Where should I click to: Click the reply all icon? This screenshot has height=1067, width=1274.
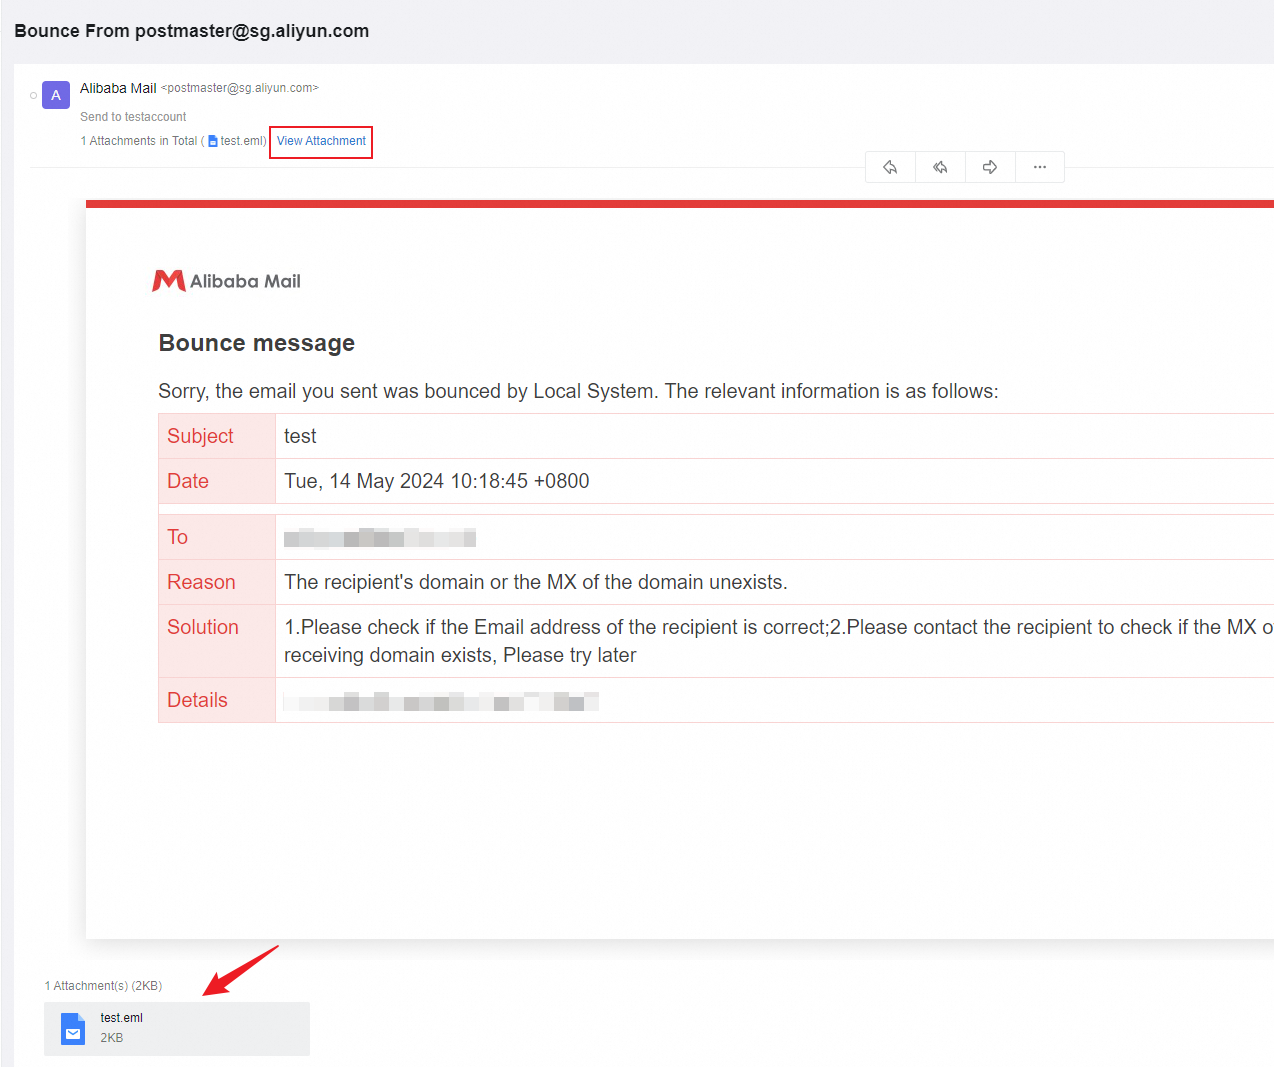940,167
